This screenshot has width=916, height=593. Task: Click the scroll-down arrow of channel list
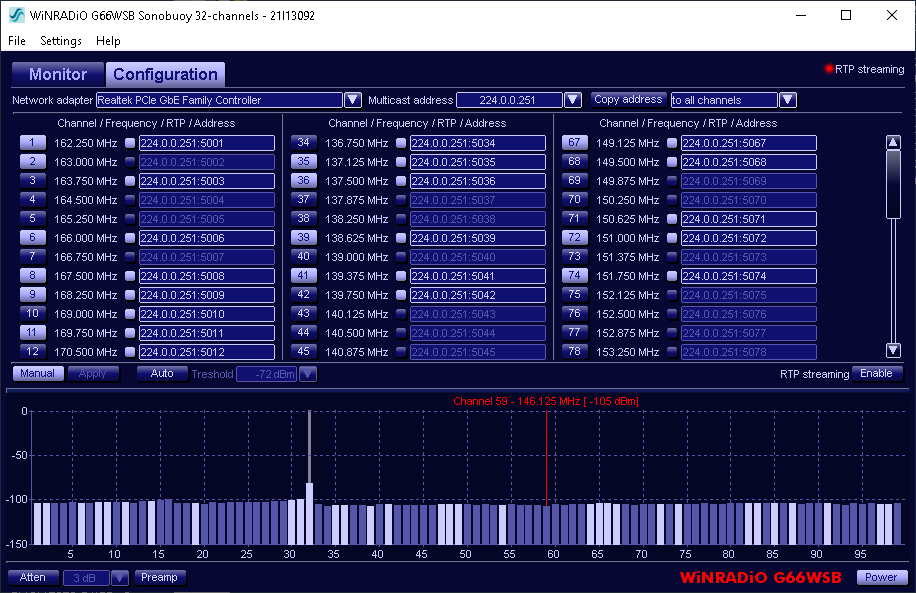point(893,350)
